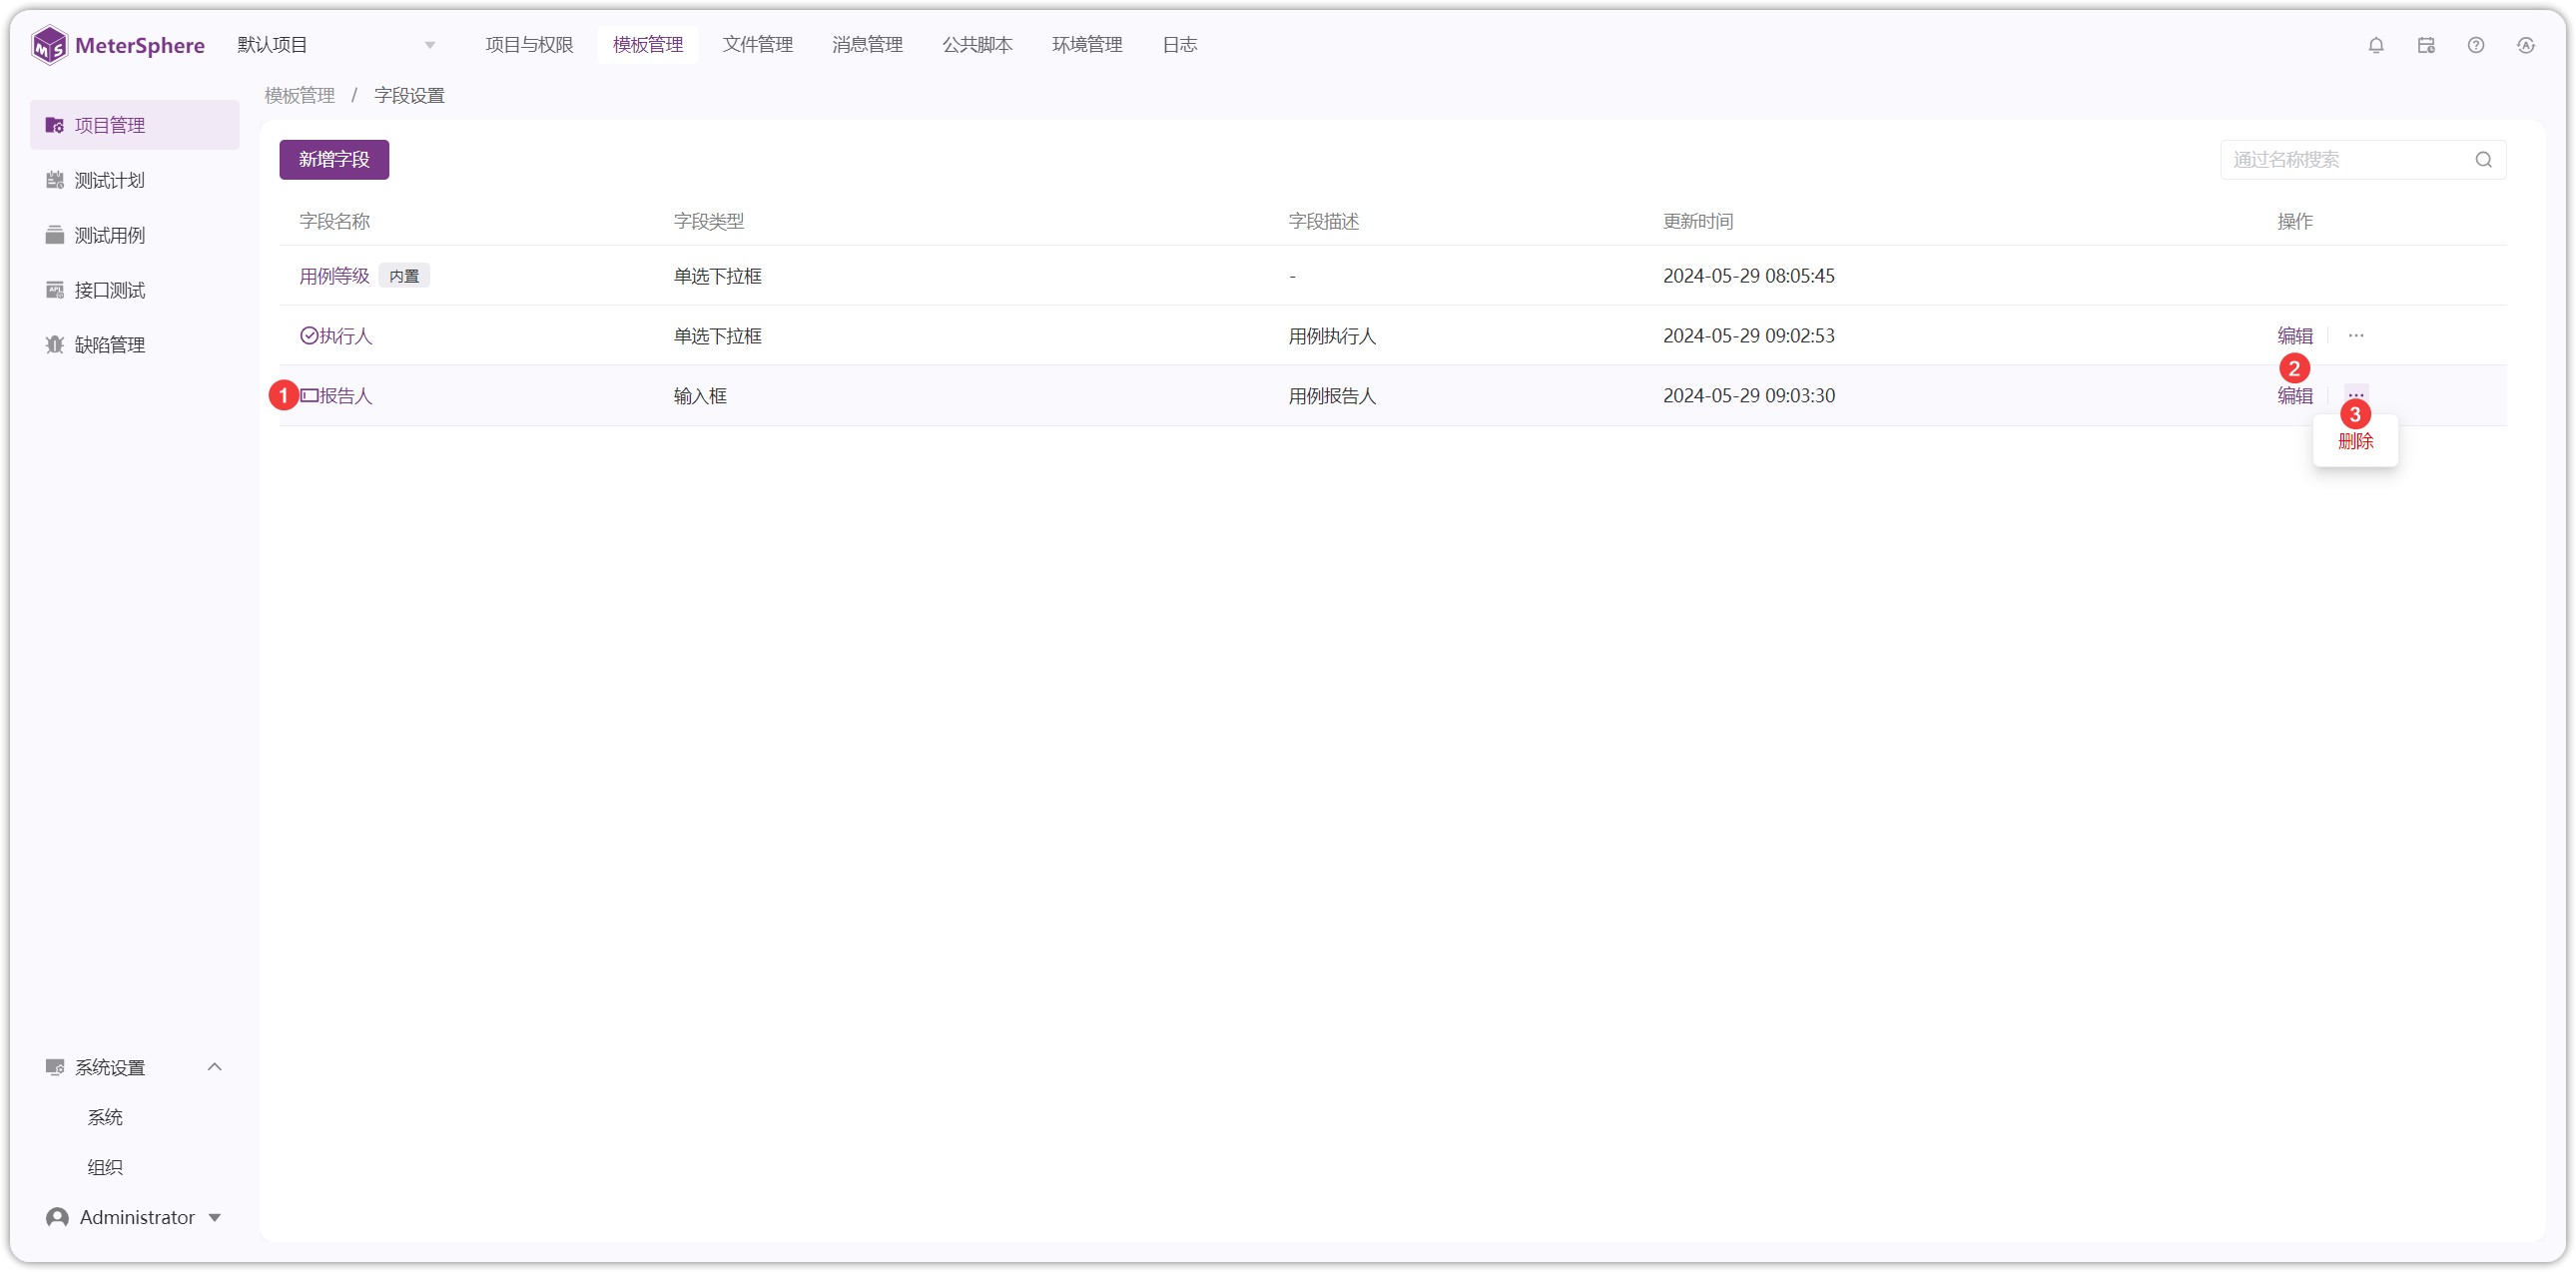Click the 字段名称 column header
2576x1272 pixels.
[334, 221]
